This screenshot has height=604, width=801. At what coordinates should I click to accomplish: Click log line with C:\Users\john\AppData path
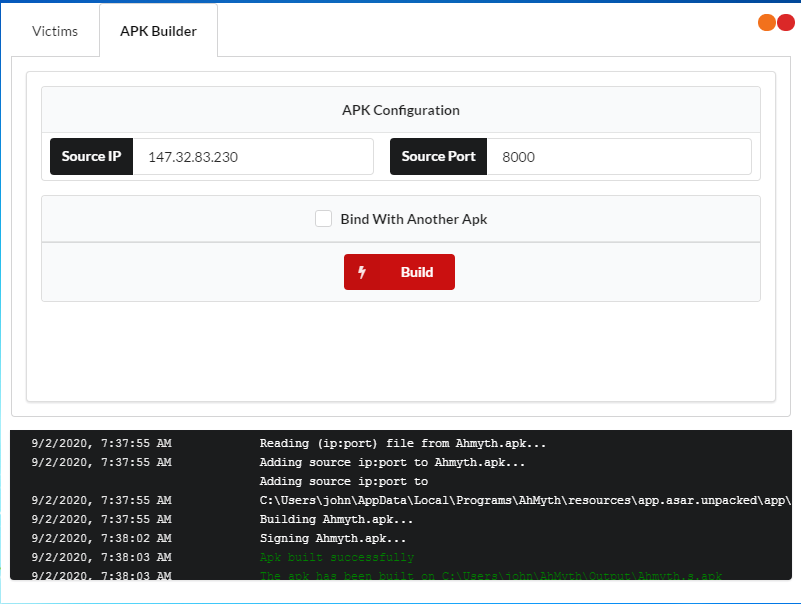point(525,500)
